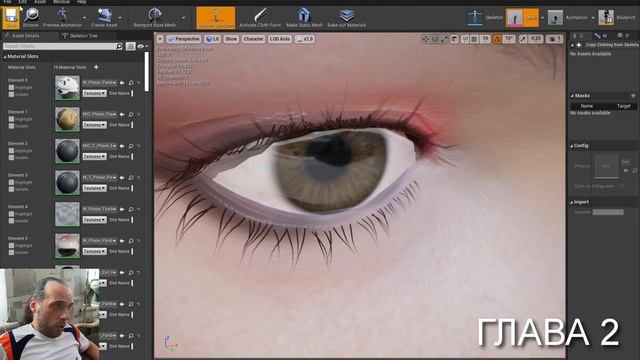
Task: Add a new mask with plus icon
Action: click(633, 96)
